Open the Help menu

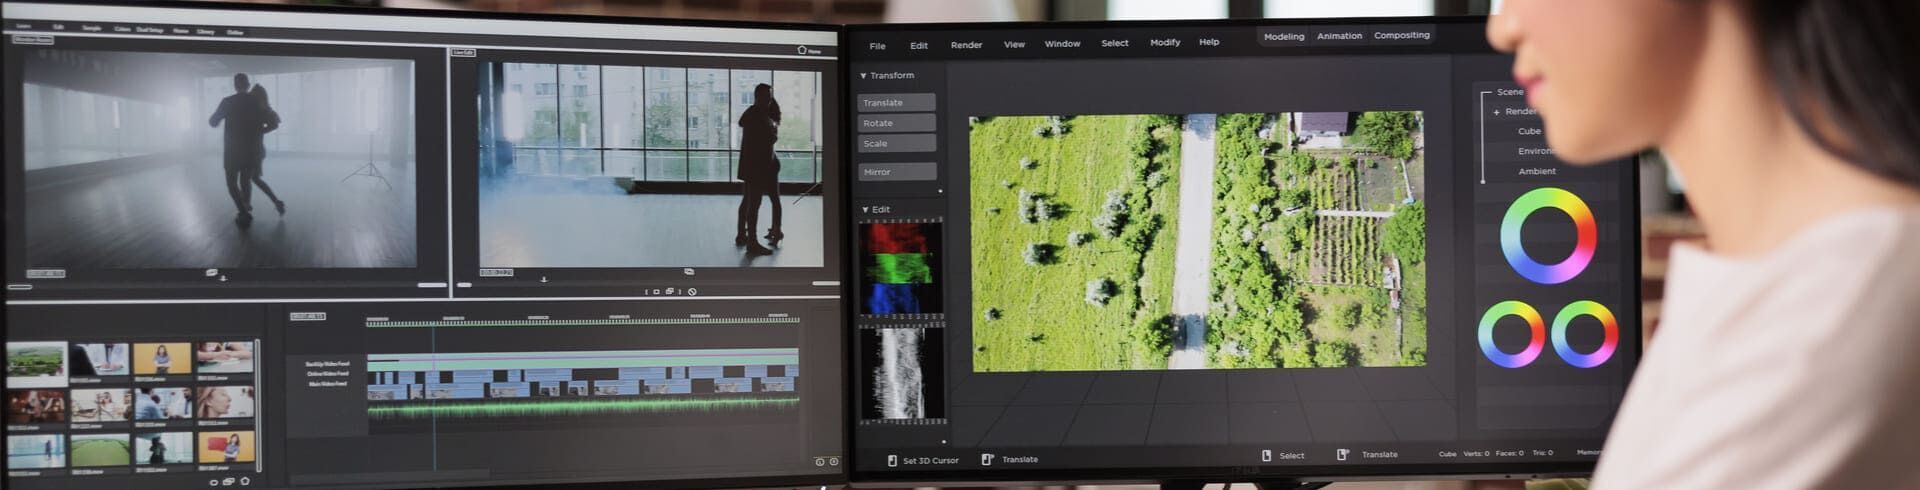(1209, 42)
